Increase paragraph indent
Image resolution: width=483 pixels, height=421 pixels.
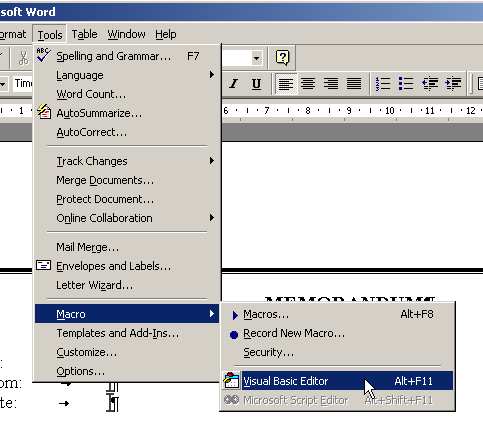[453, 84]
